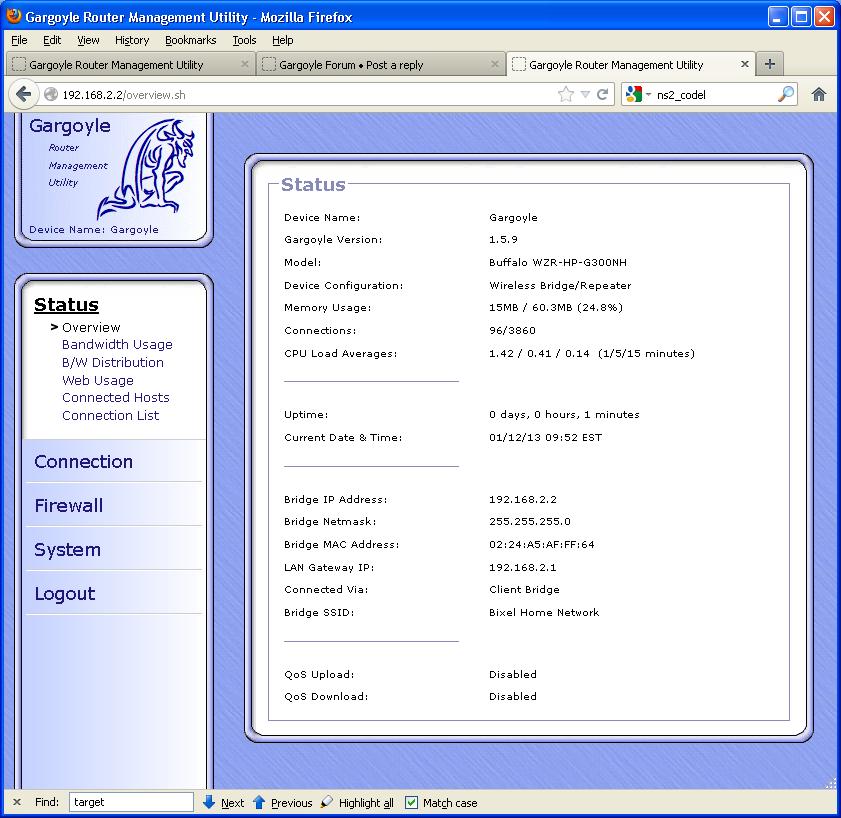
Task: Close the first Gargoyle Router Management tab
Action: click(x=245, y=64)
